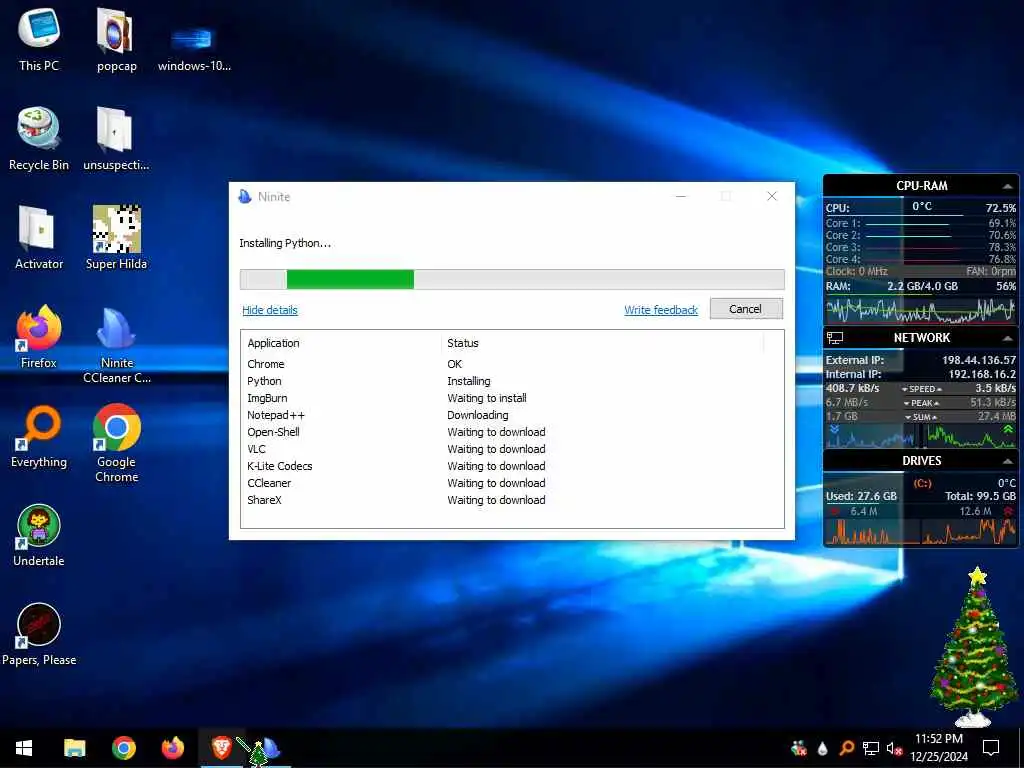Open File Explorer from the taskbar
The height and width of the screenshot is (768, 1024).
(74, 748)
